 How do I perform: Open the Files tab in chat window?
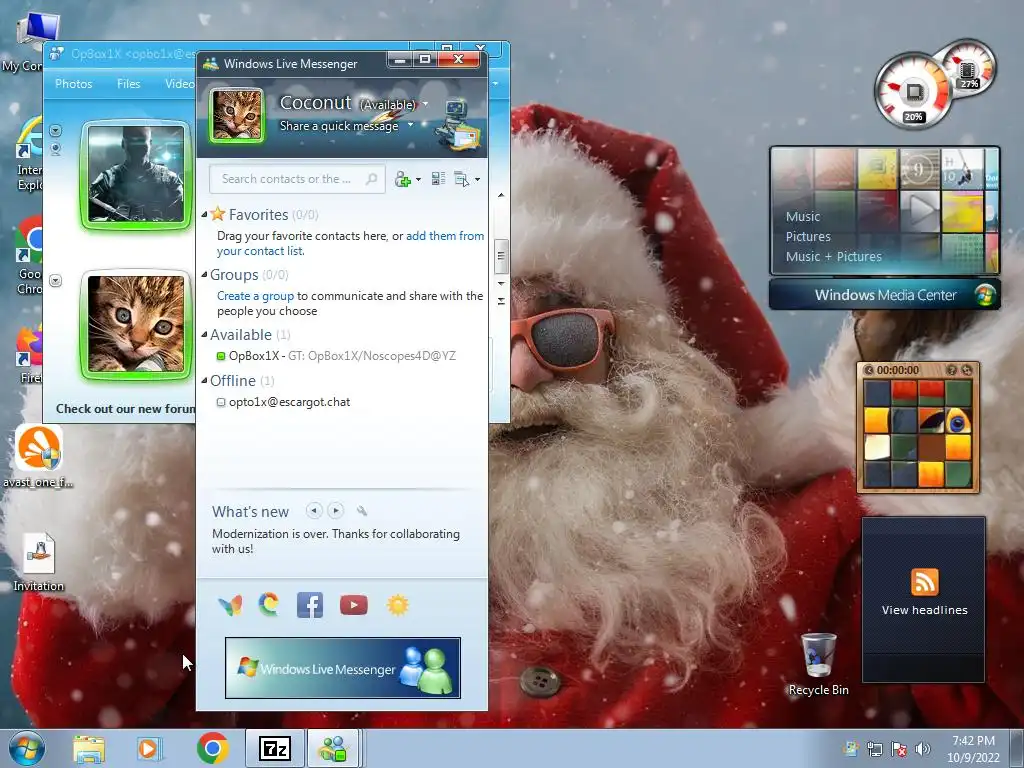[129, 84]
